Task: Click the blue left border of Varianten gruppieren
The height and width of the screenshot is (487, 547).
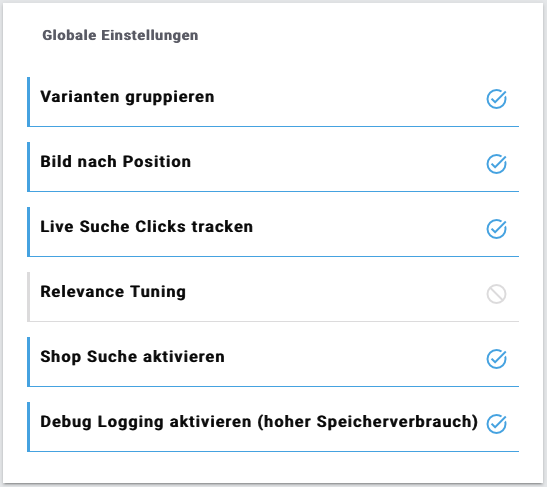Action: 29,102
